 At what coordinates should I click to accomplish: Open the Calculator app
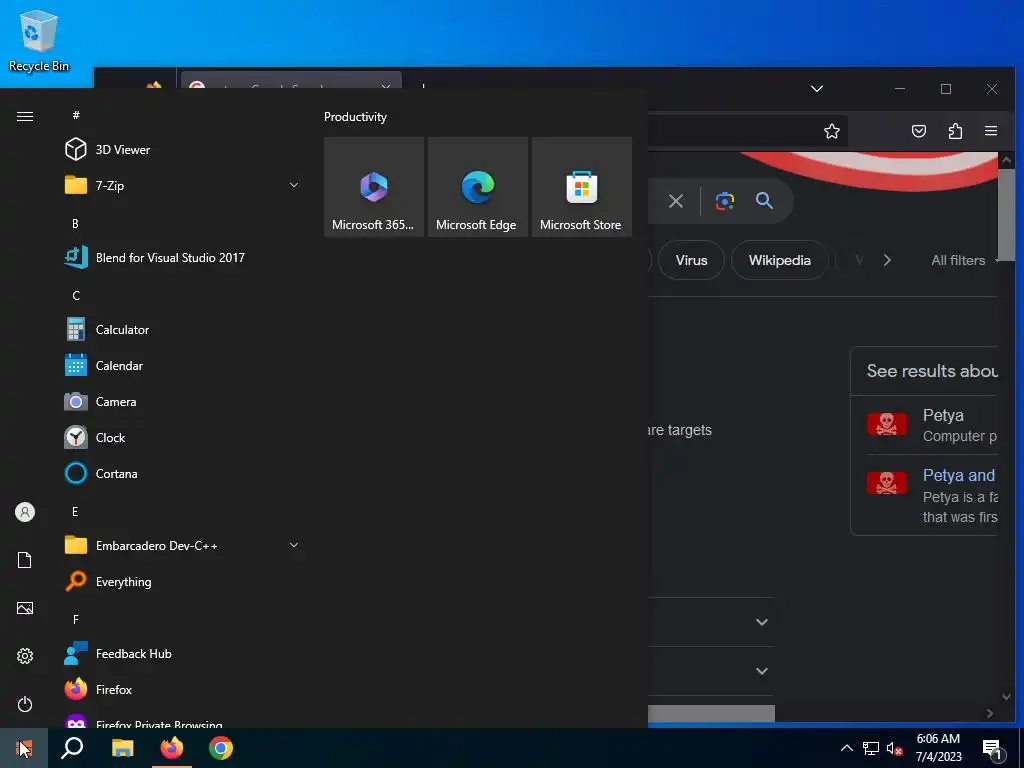coord(183,330)
